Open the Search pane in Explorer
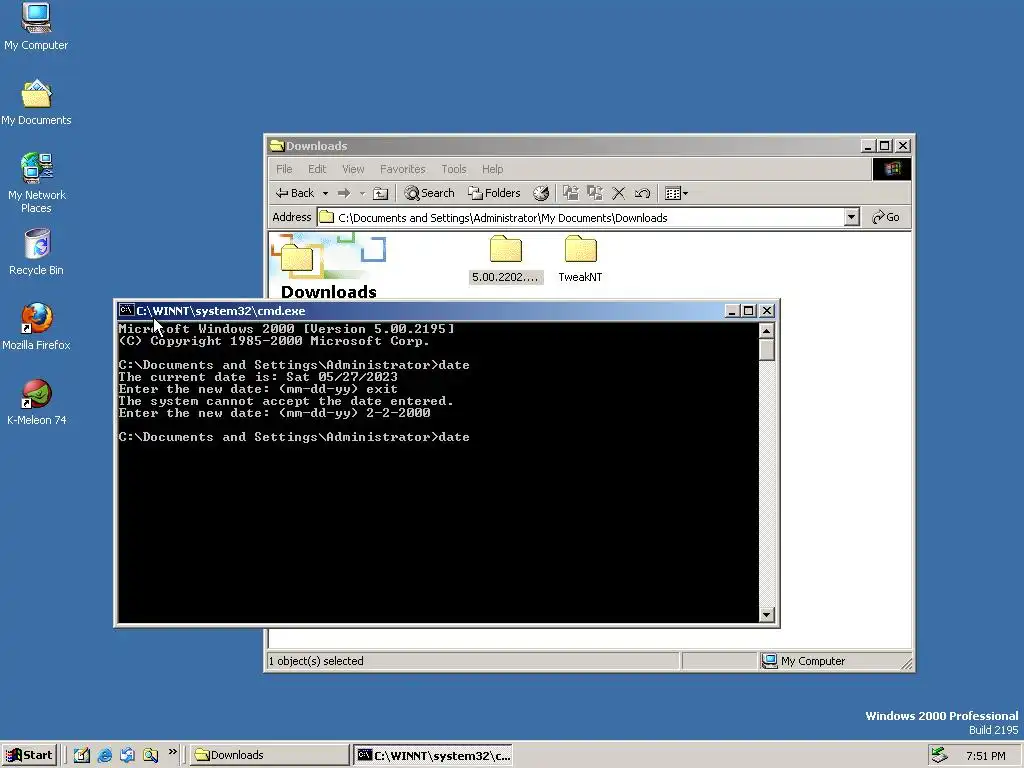1024x768 pixels. 429,193
